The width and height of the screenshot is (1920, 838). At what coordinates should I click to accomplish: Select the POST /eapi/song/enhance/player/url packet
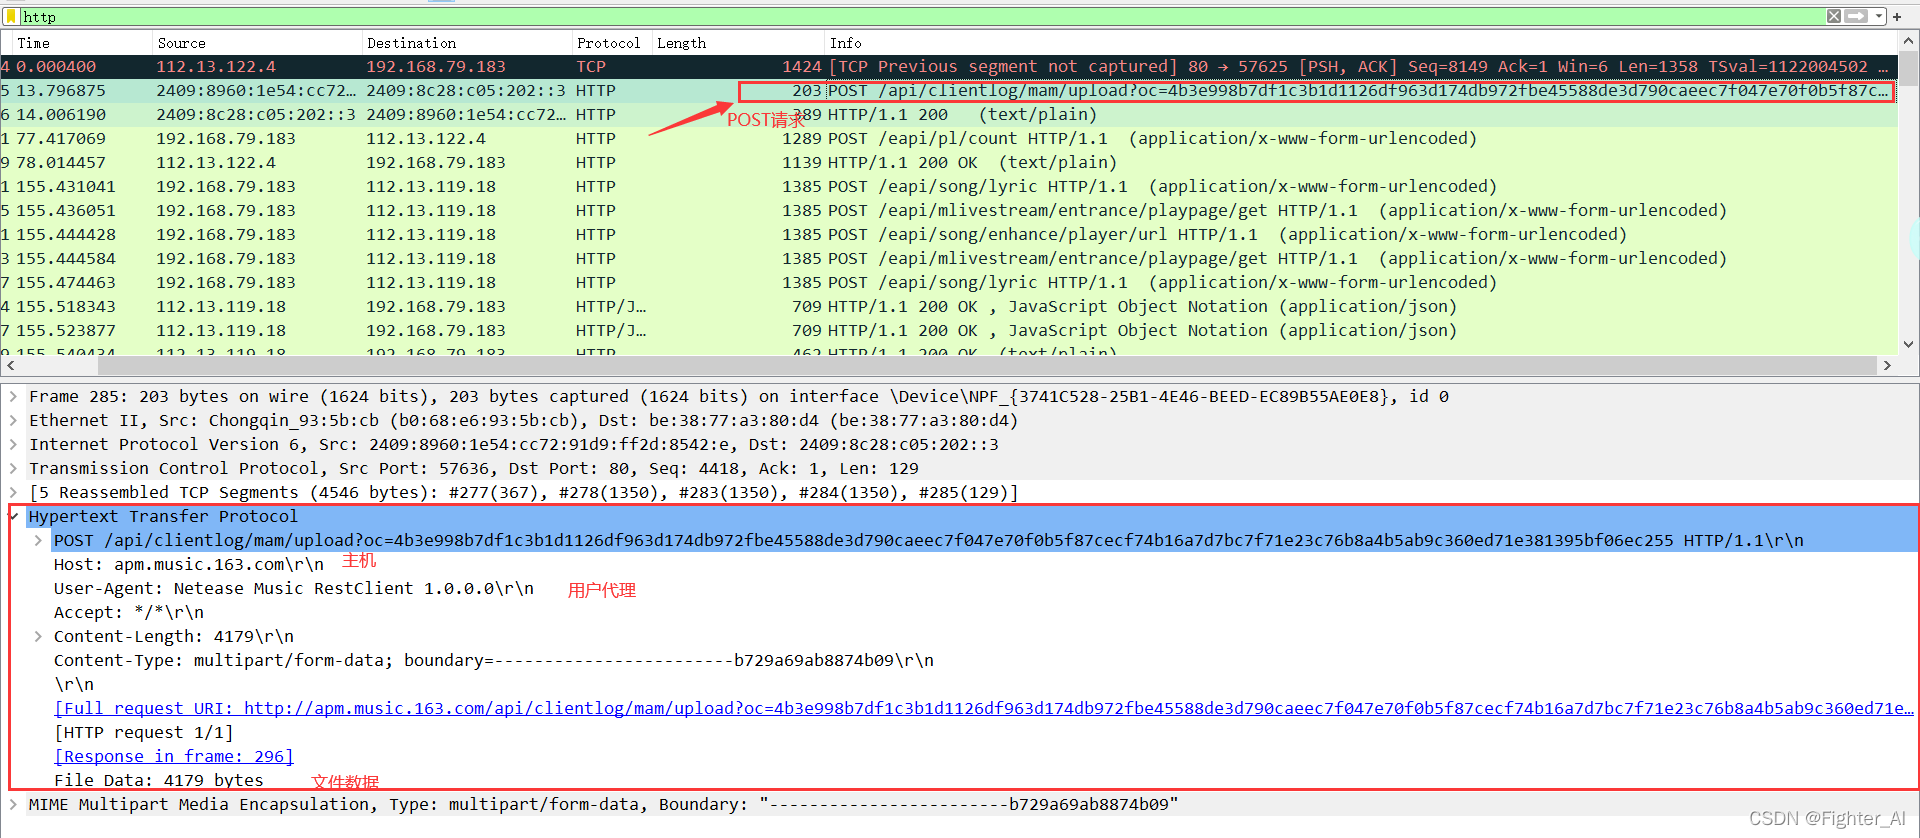(x=948, y=235)
